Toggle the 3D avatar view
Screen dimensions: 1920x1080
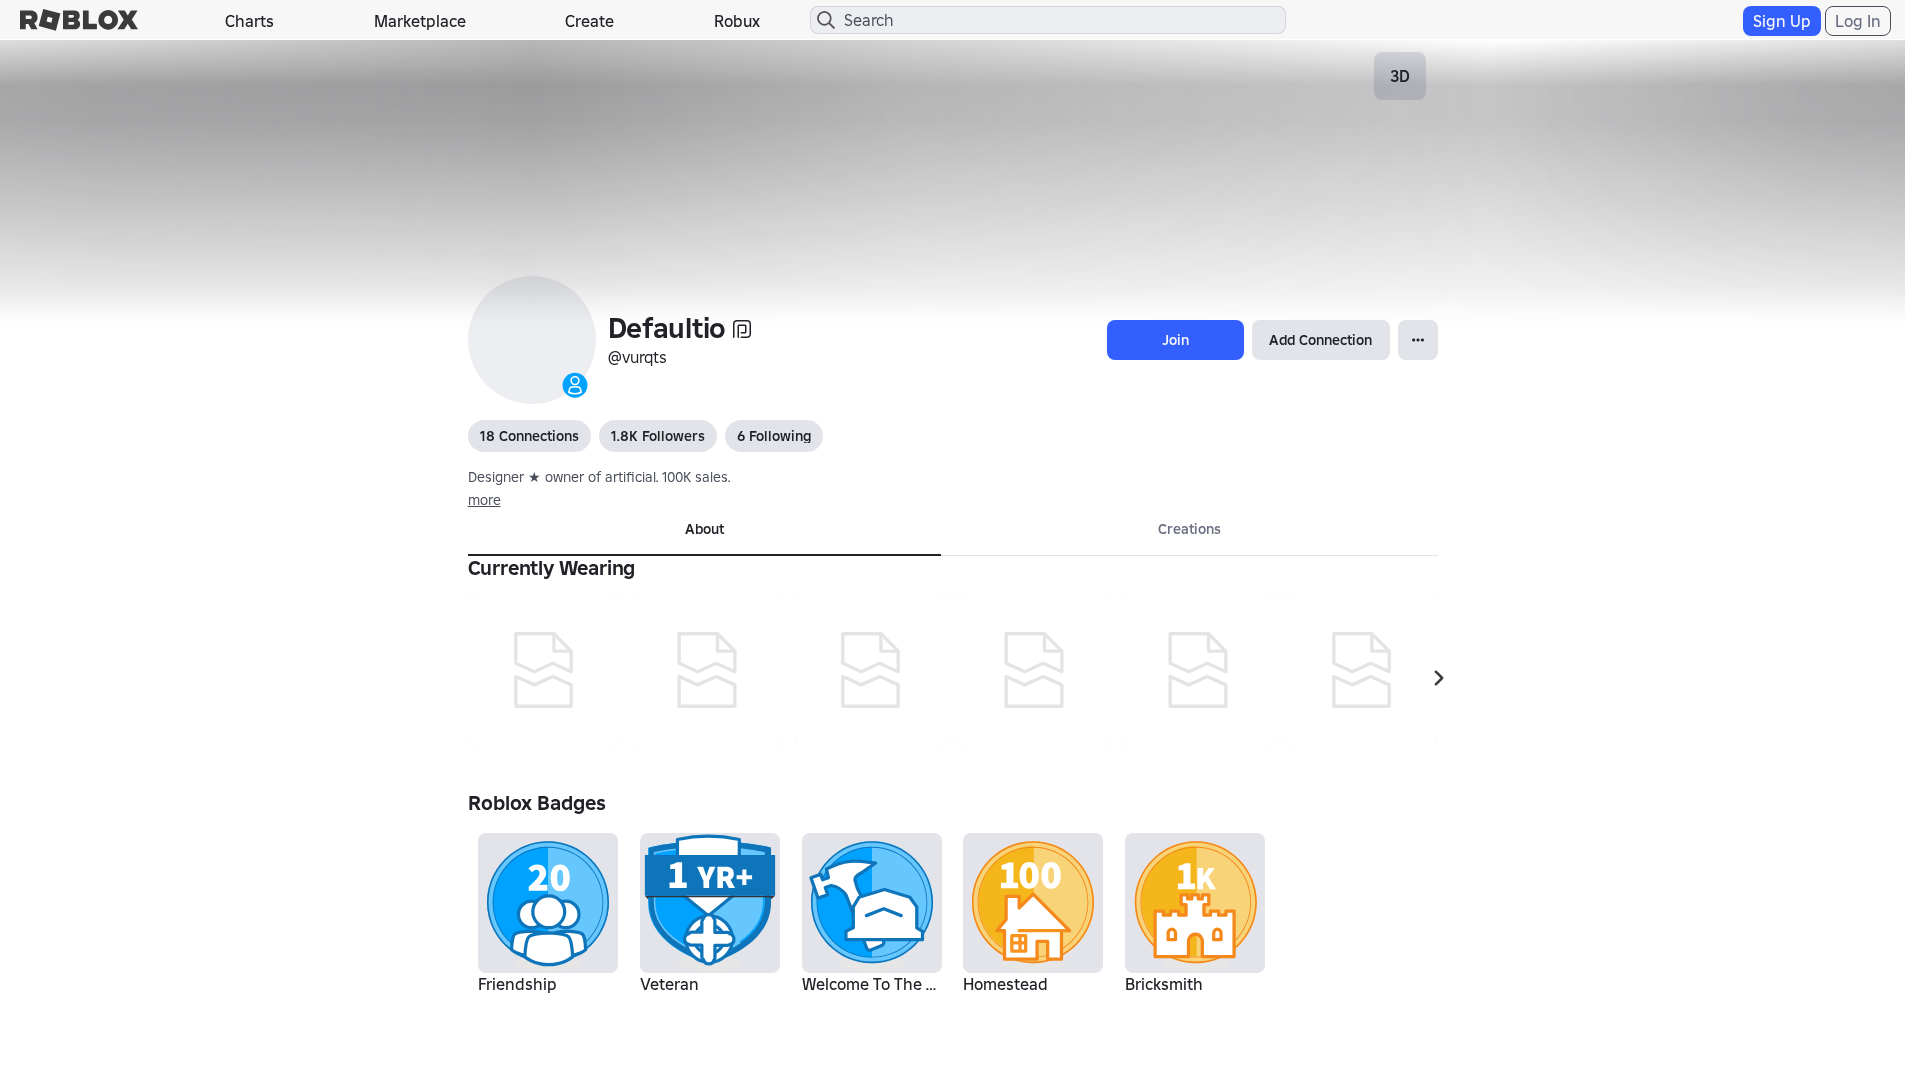point(1400,76)
